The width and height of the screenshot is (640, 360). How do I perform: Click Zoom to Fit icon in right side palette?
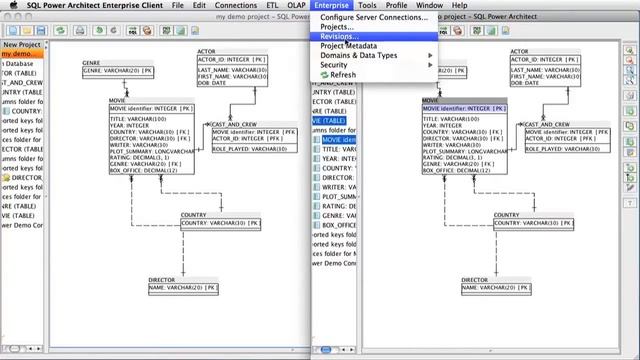pos(630,80)
